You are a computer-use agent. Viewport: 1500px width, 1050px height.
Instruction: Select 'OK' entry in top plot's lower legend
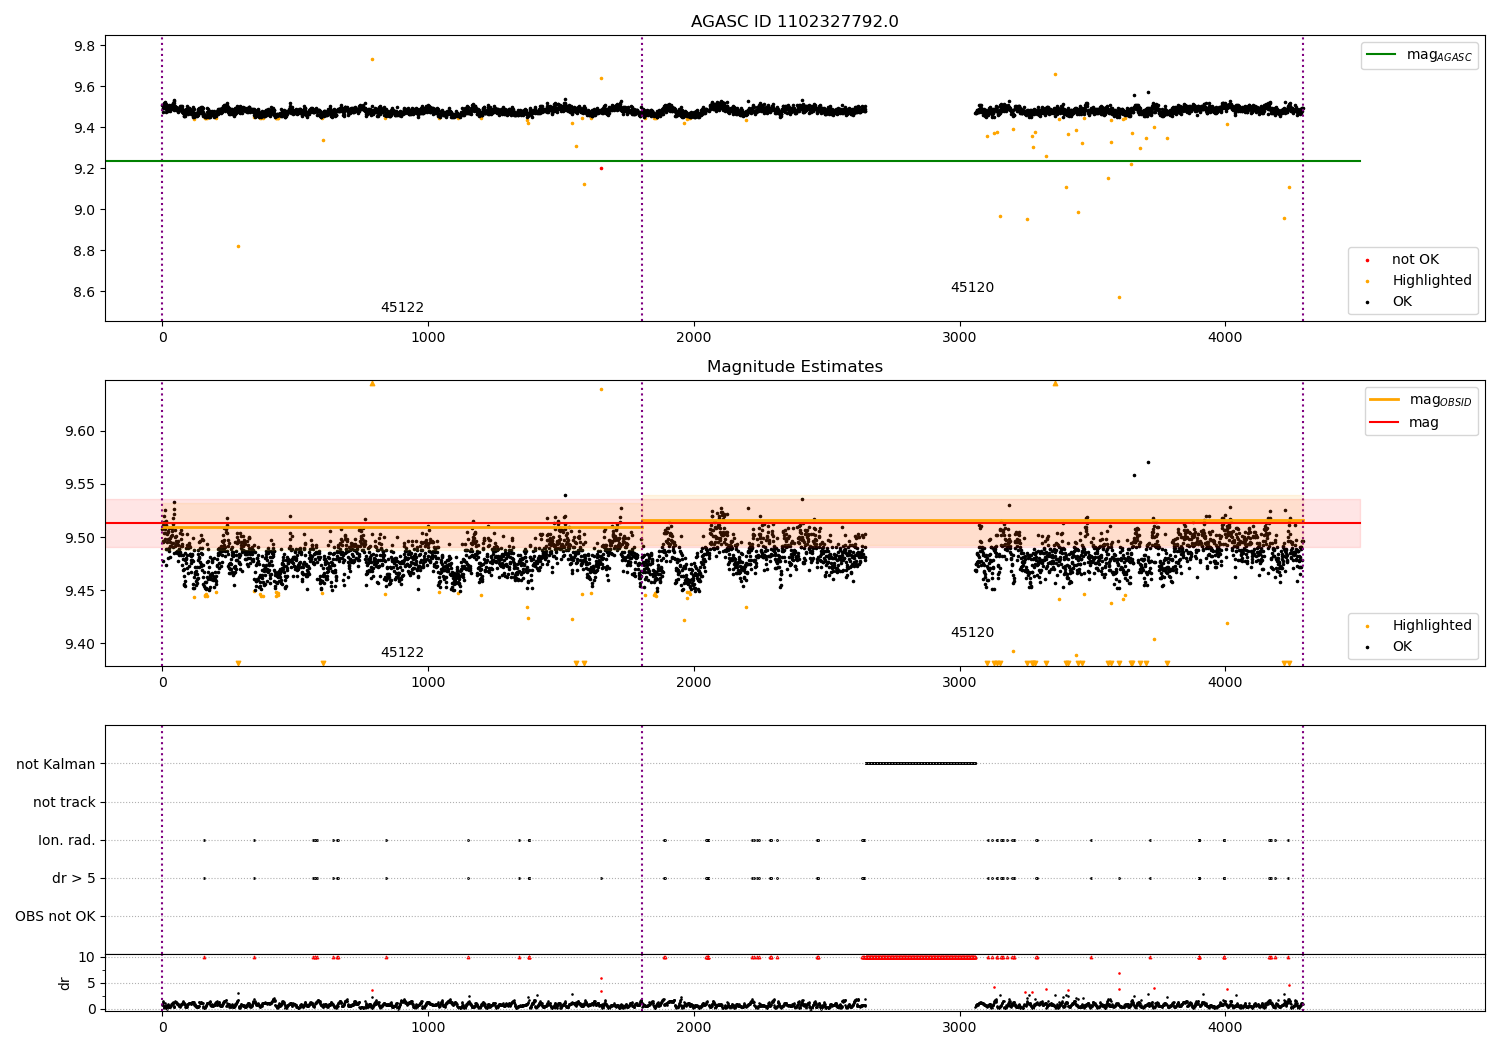[x=1402, y=302]
